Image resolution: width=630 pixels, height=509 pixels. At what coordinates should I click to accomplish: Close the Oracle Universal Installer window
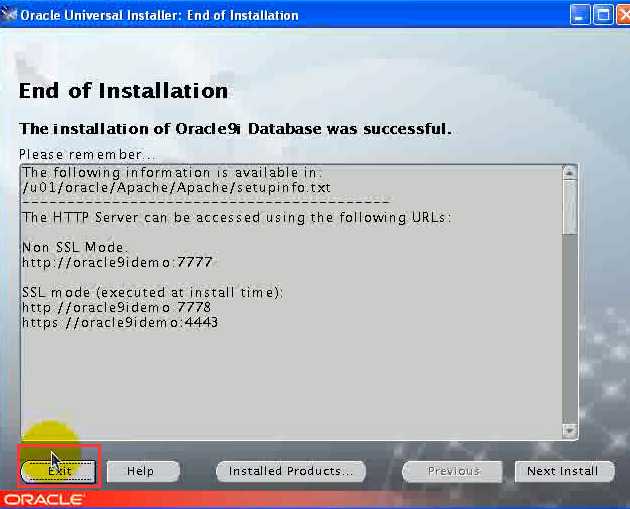click(624, 15)
